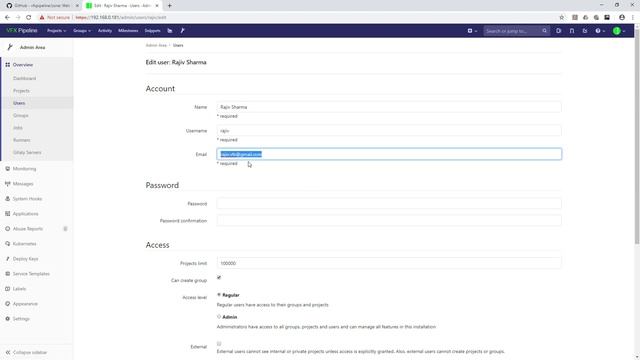Toggle the Can create group checkbox
640x360 pixels.
[x=219, y=278]
